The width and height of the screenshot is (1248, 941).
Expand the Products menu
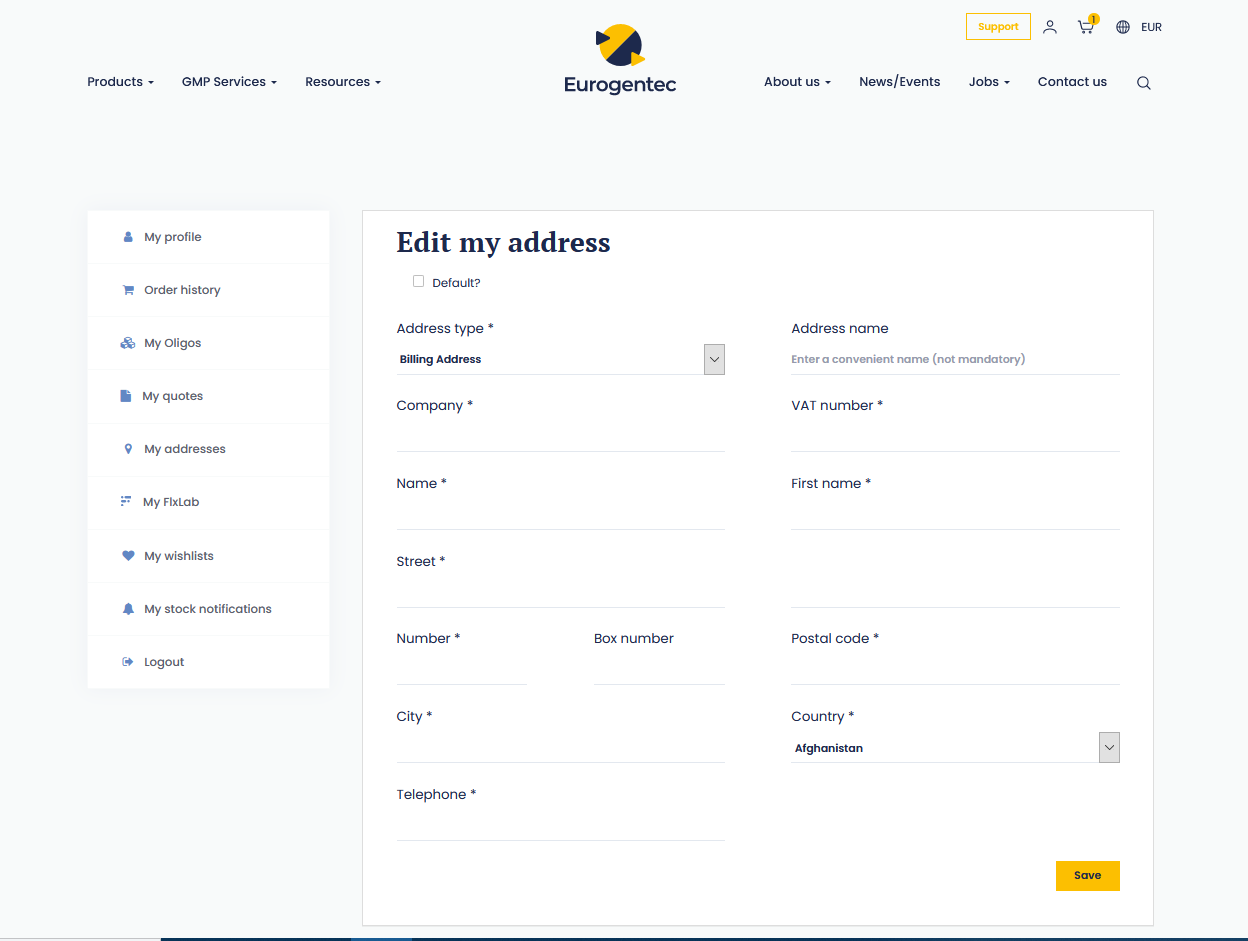point(120,82)
